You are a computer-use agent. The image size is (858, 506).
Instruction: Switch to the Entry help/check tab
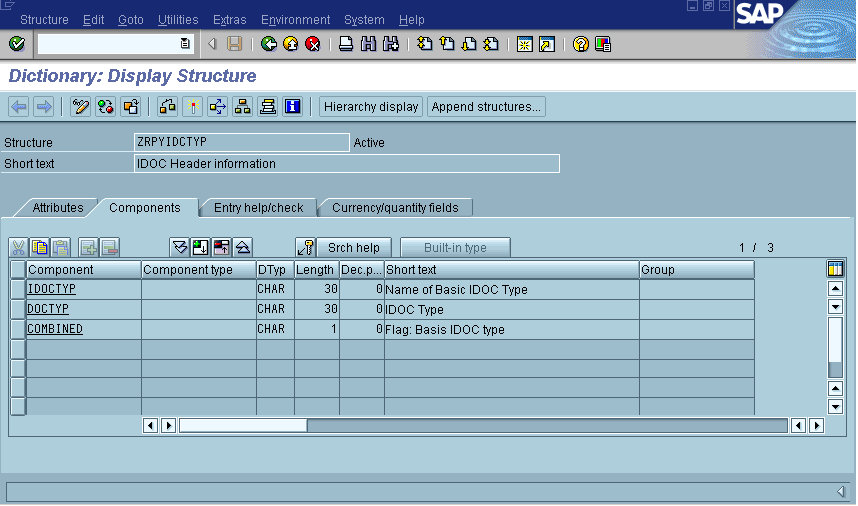[258, 208]
